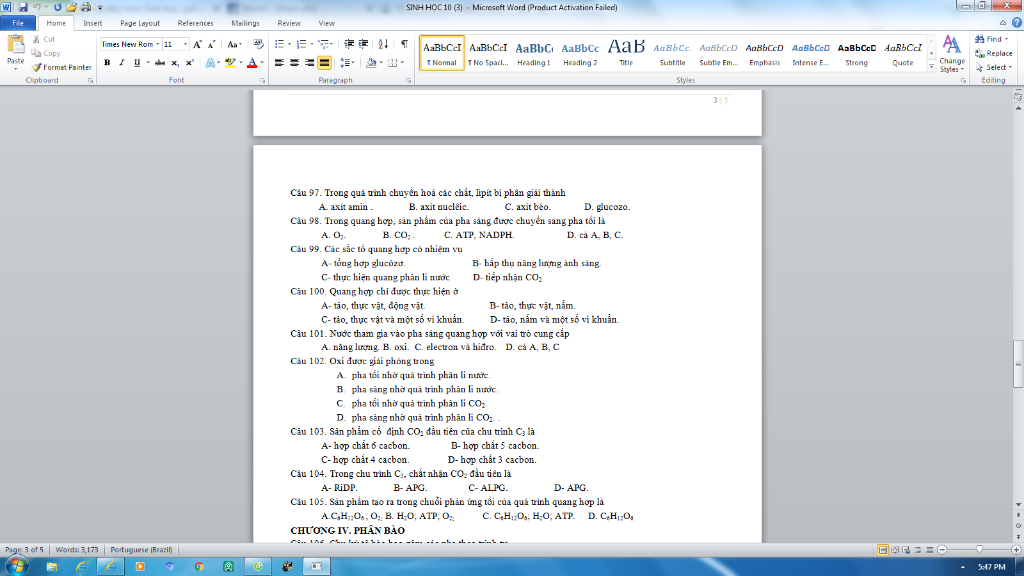Open Word Help question mark icon
This screenshot has height=576, width=1024.
tap(1017, 23)
